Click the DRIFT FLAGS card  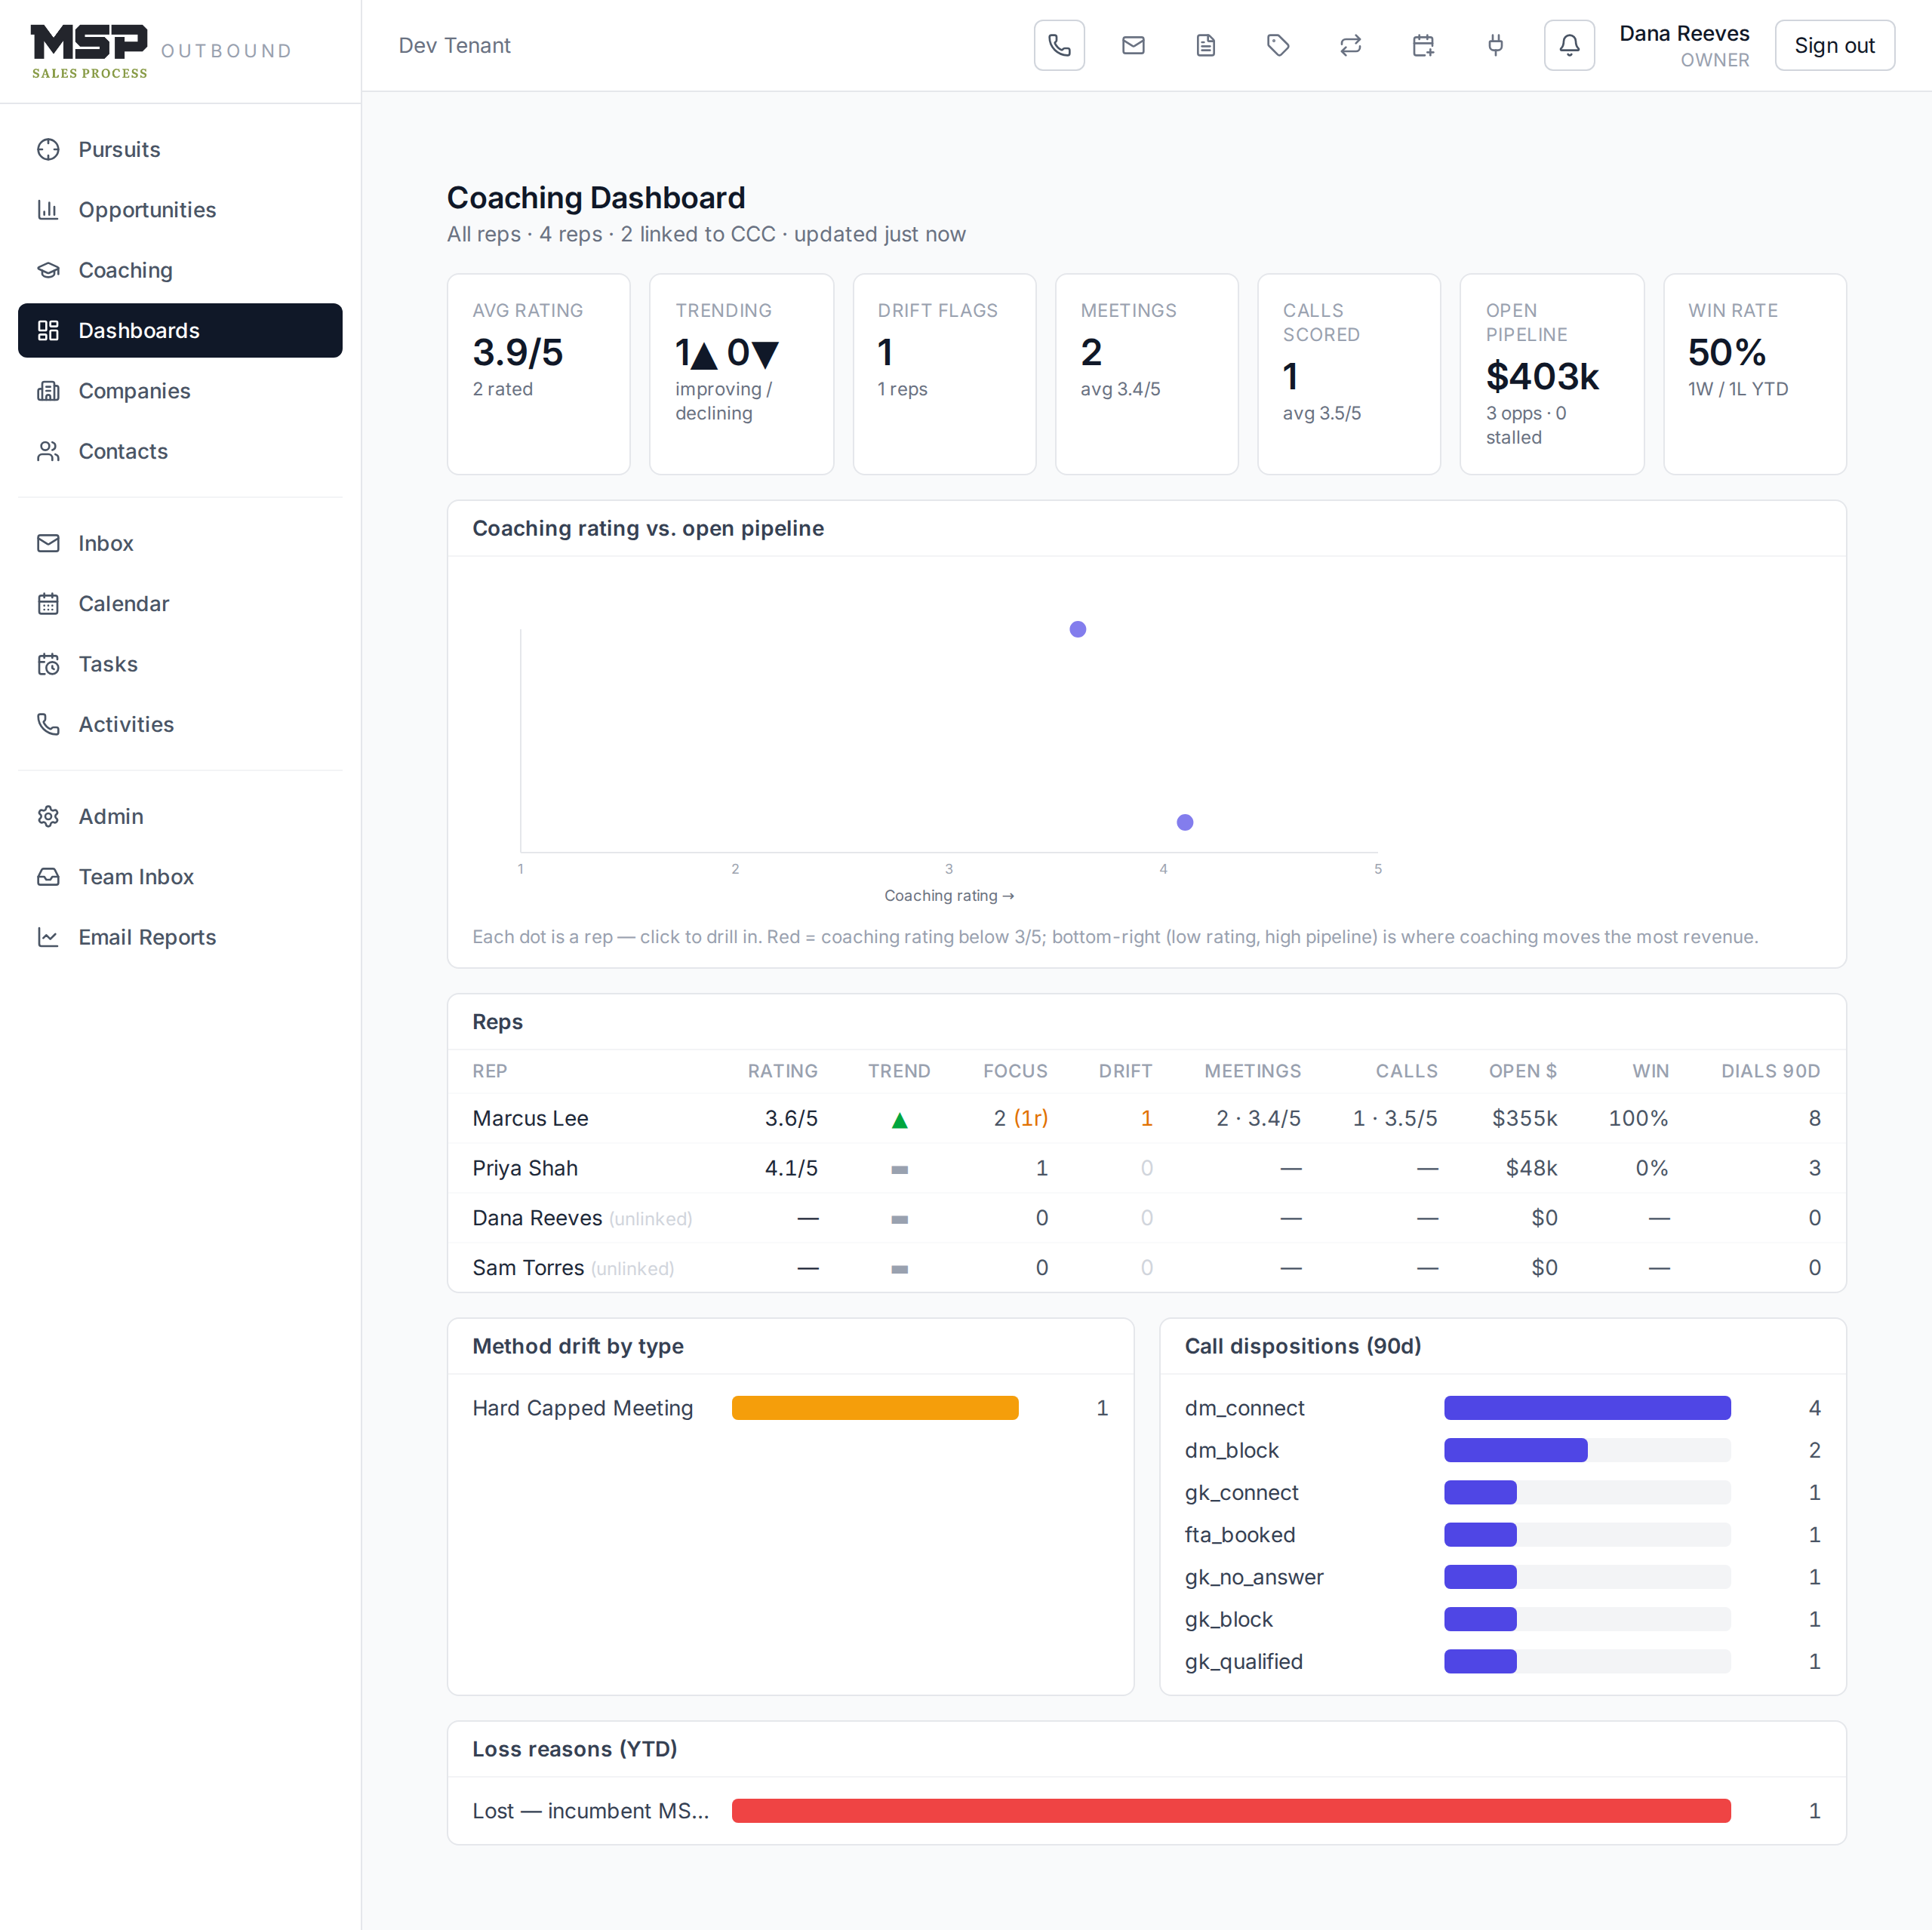(x=944, y=374)
